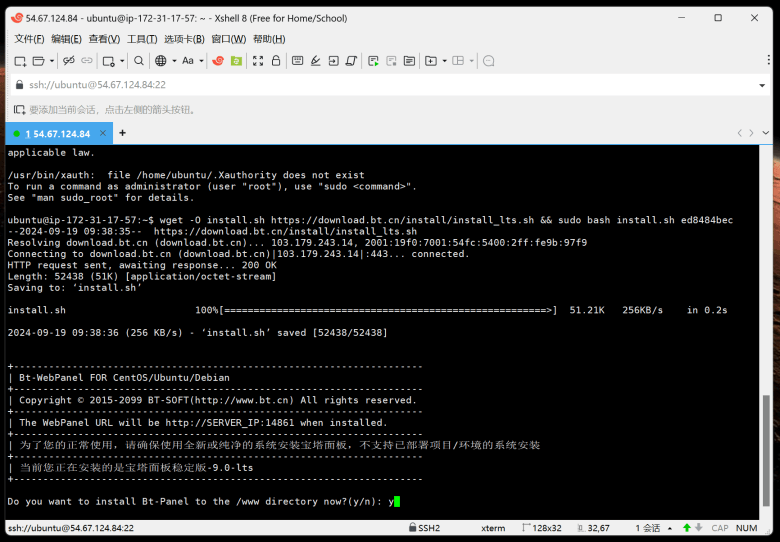Screen dimensions: 780x542
Task: Add a new tab with plus button
Action: pos(122,133)
